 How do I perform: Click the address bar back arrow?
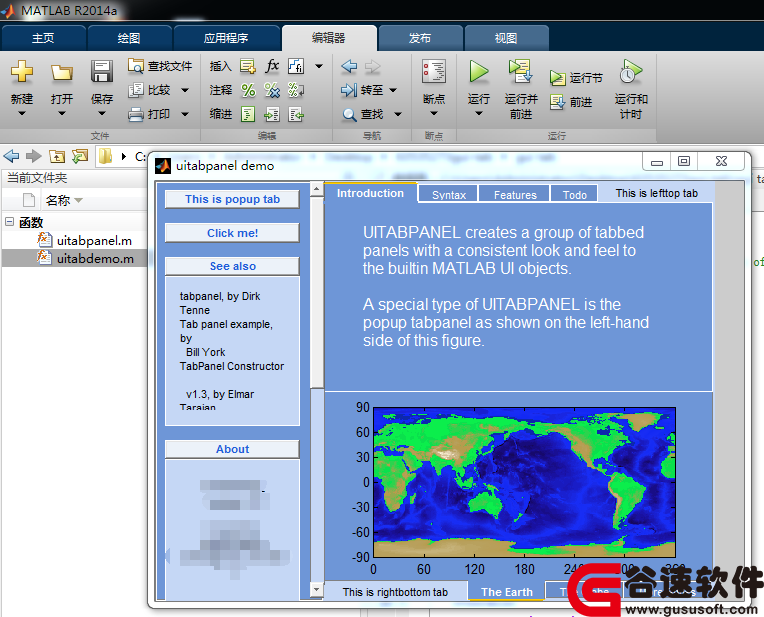click(x=11, y=156)
